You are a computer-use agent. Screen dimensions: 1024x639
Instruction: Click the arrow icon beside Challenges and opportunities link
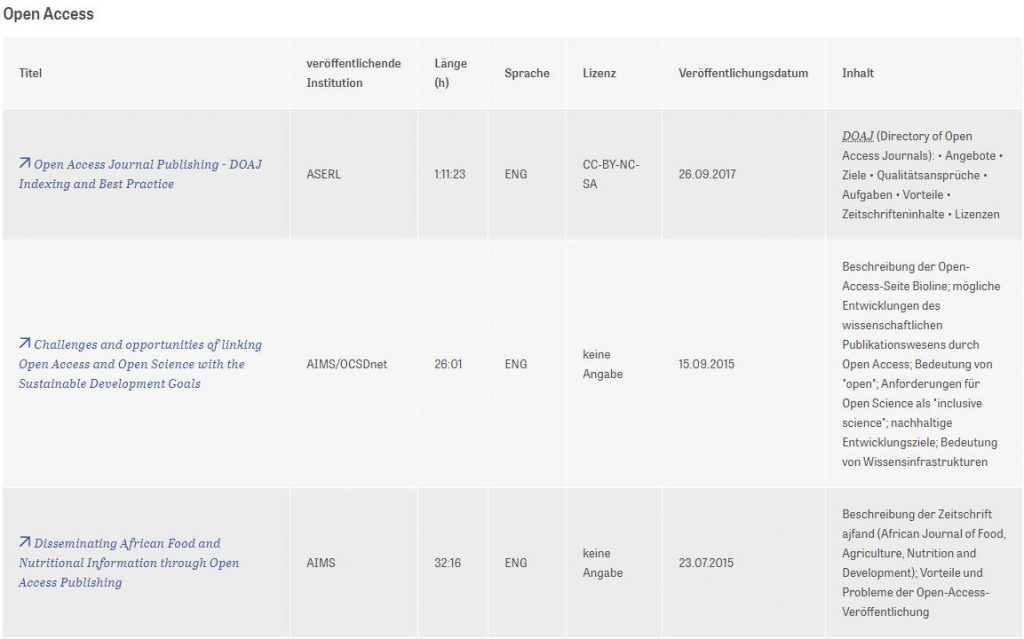(25, 344)
